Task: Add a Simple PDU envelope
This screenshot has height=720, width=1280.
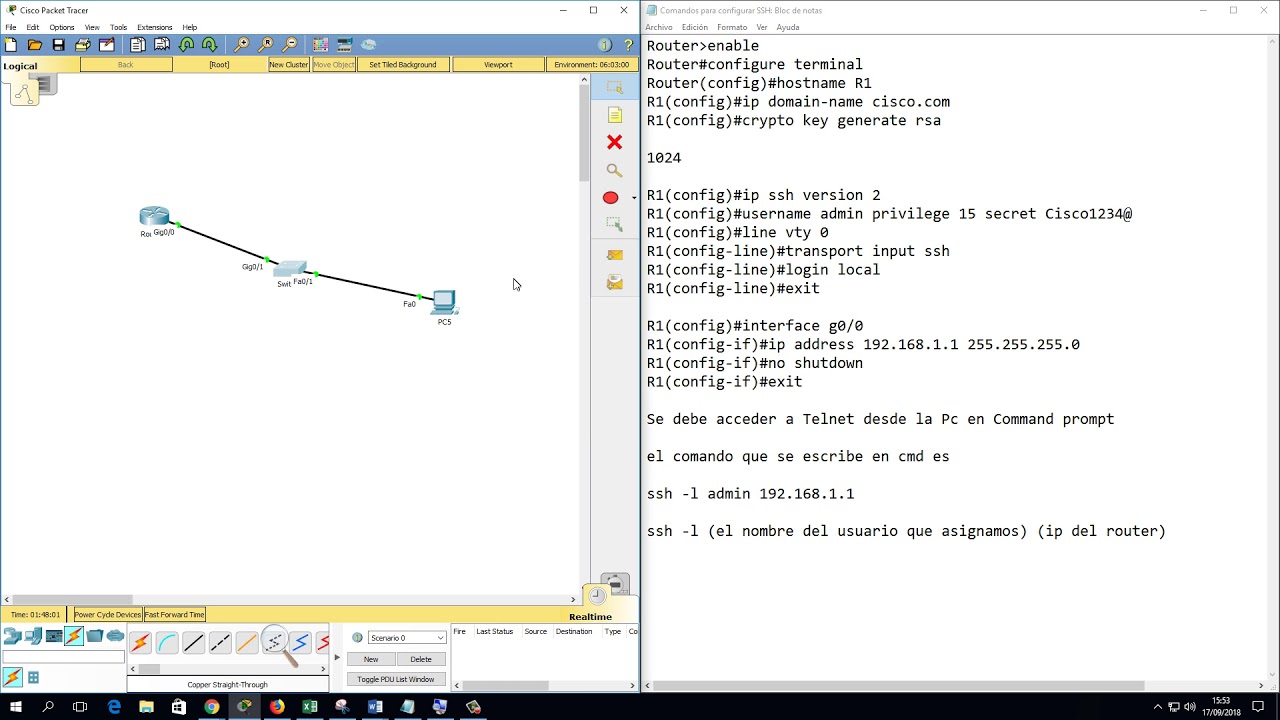Action: click(x=614, y=255)
